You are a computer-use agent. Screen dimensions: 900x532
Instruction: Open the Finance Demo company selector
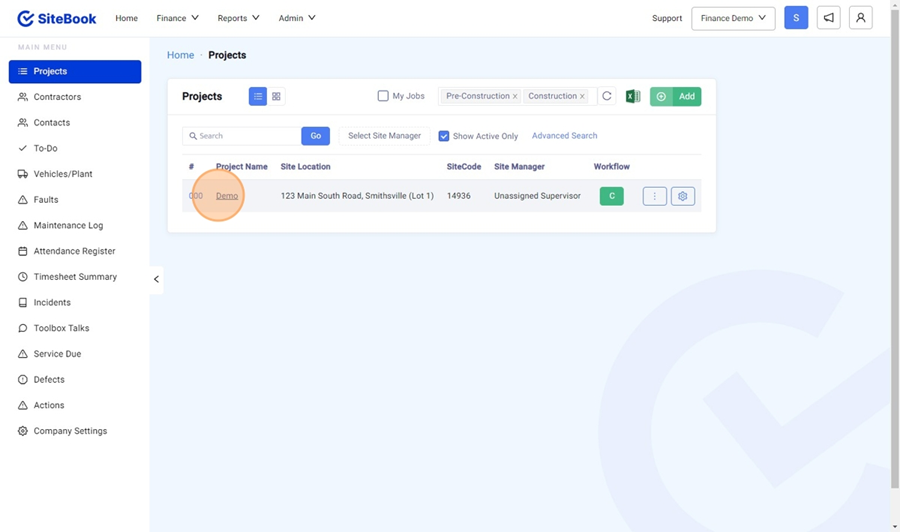point(733,18)
